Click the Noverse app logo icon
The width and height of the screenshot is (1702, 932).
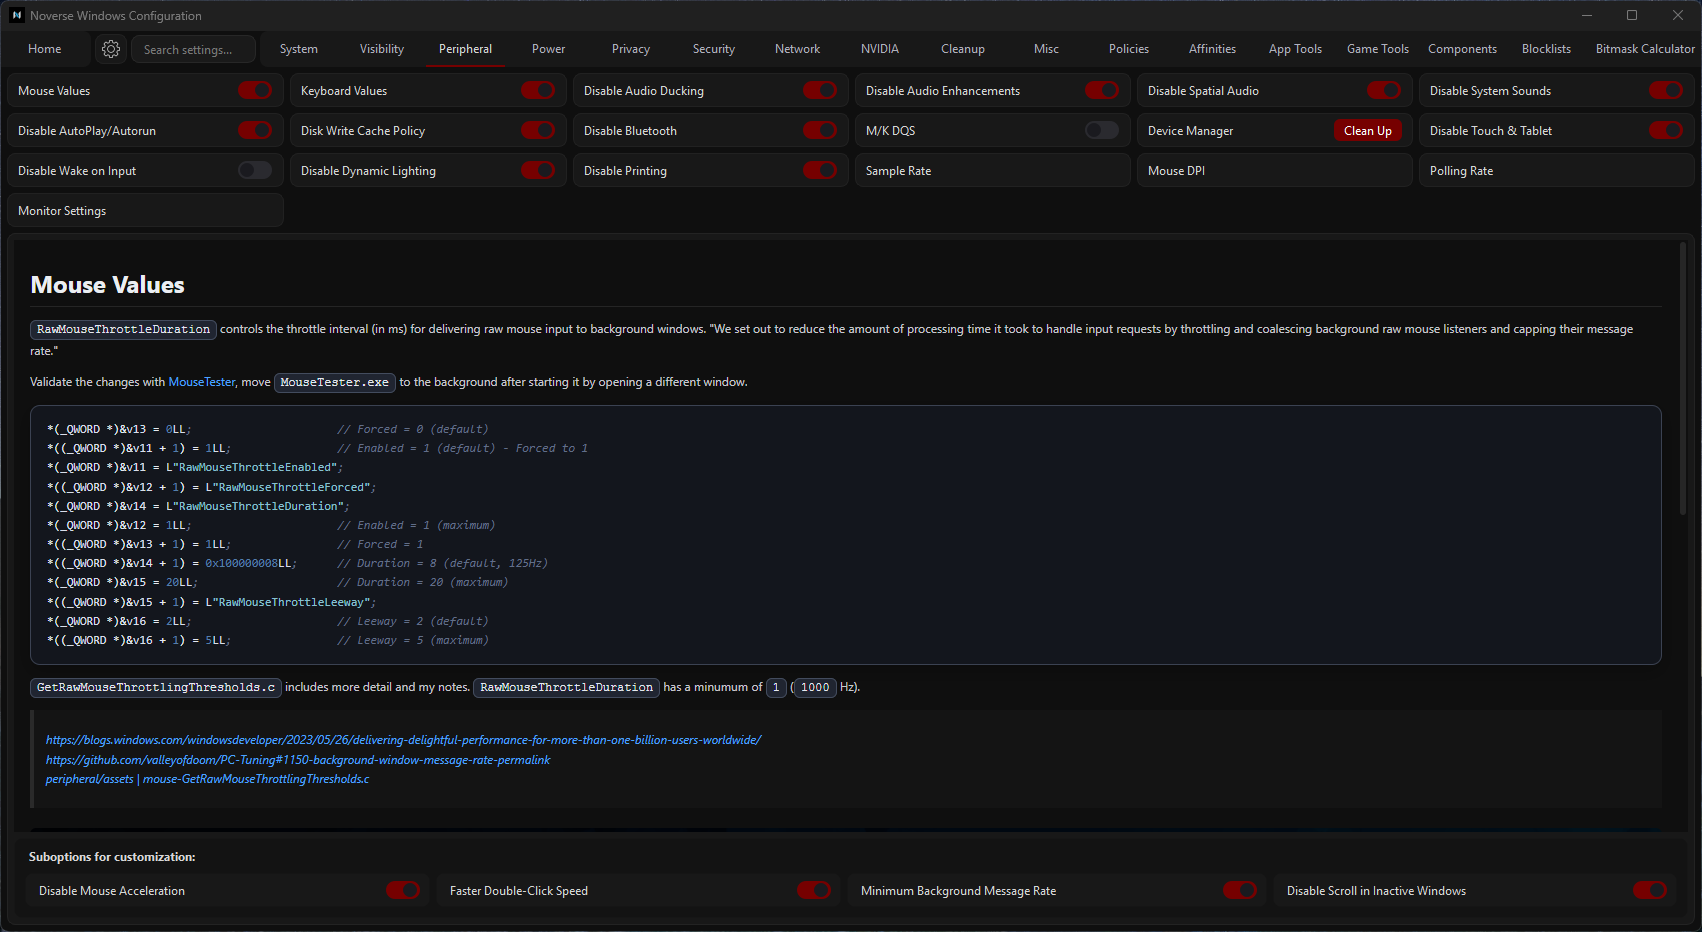point(16,15)
